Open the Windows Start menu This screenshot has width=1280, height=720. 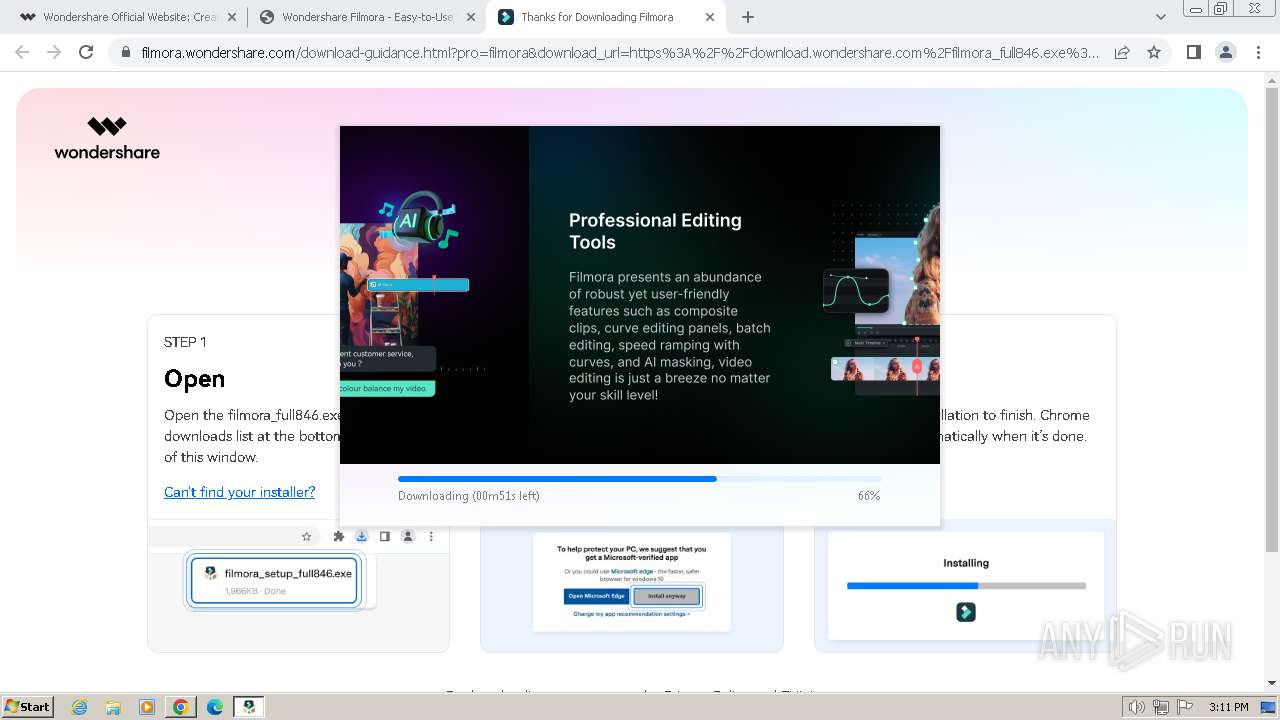click(x=27, y=707)
